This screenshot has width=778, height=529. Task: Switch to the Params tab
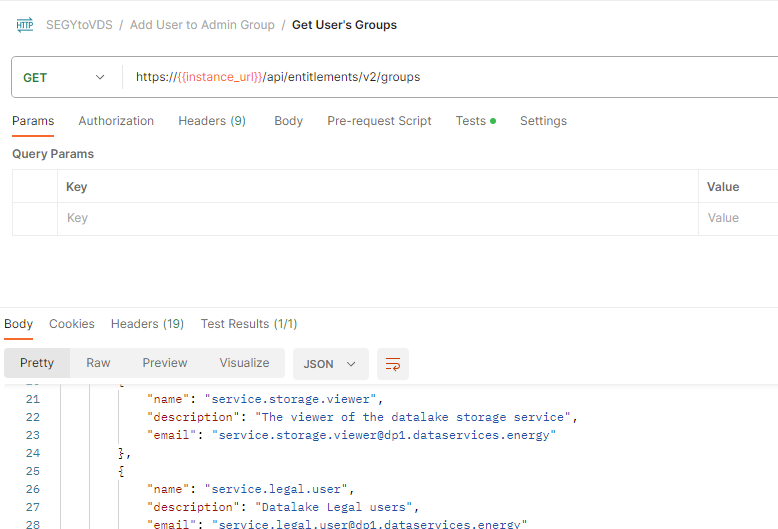click(33, 121)
